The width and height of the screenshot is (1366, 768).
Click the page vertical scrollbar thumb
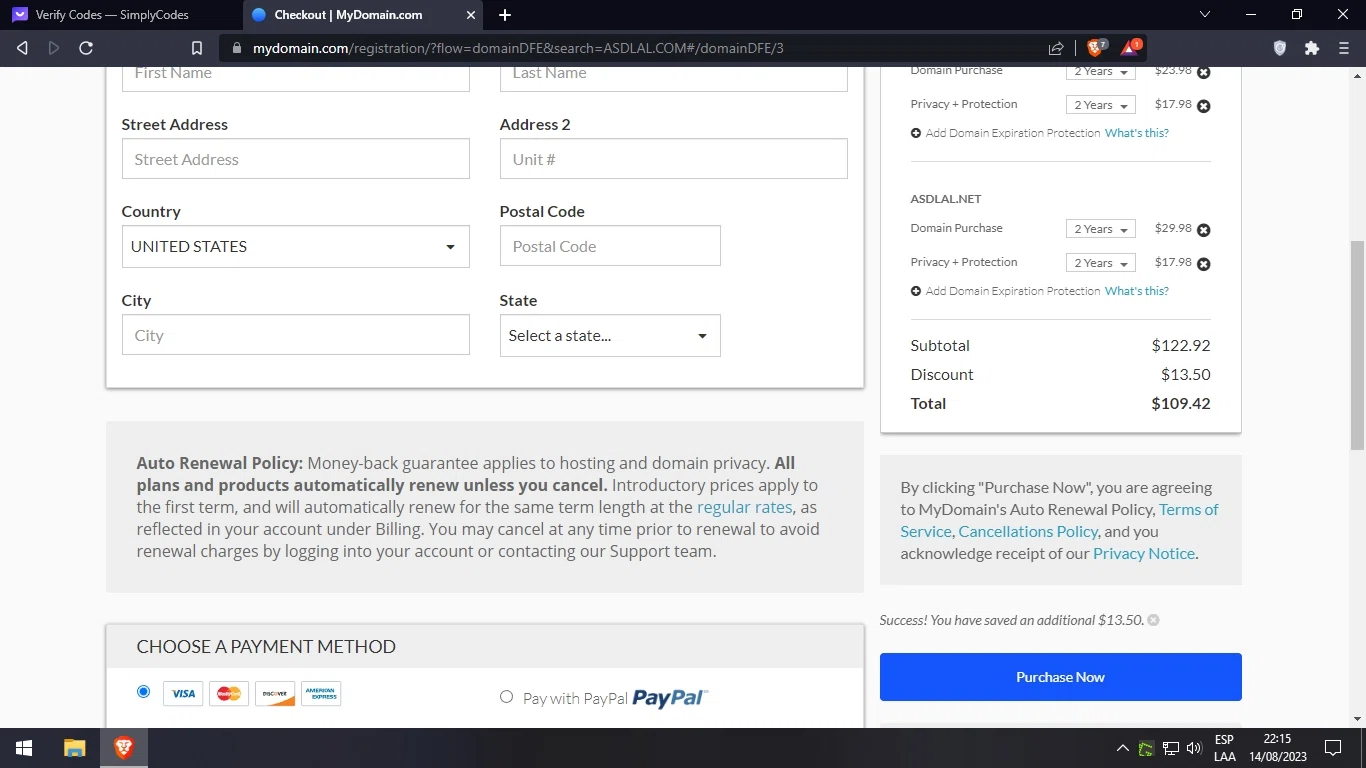[x=1357, y=345]
